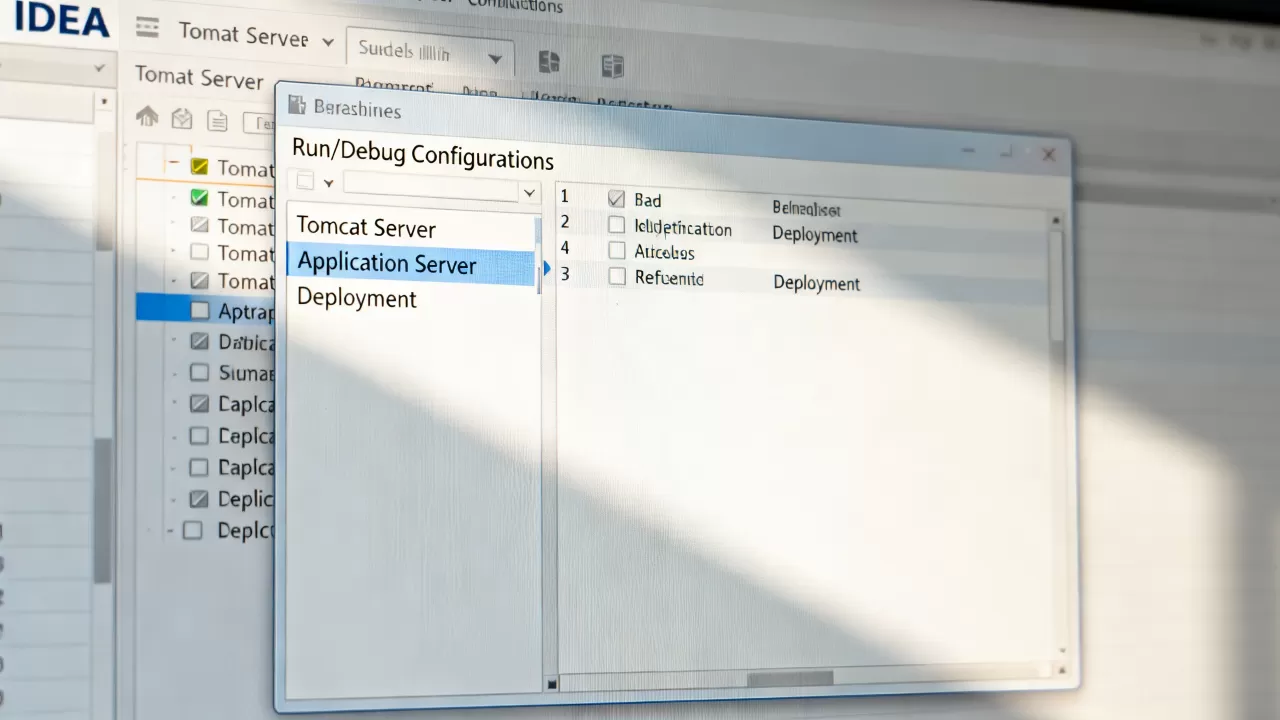Click the configurations list scrollbar
Image resolution: width=1280 pixels, height=720 pixels.
538,255
